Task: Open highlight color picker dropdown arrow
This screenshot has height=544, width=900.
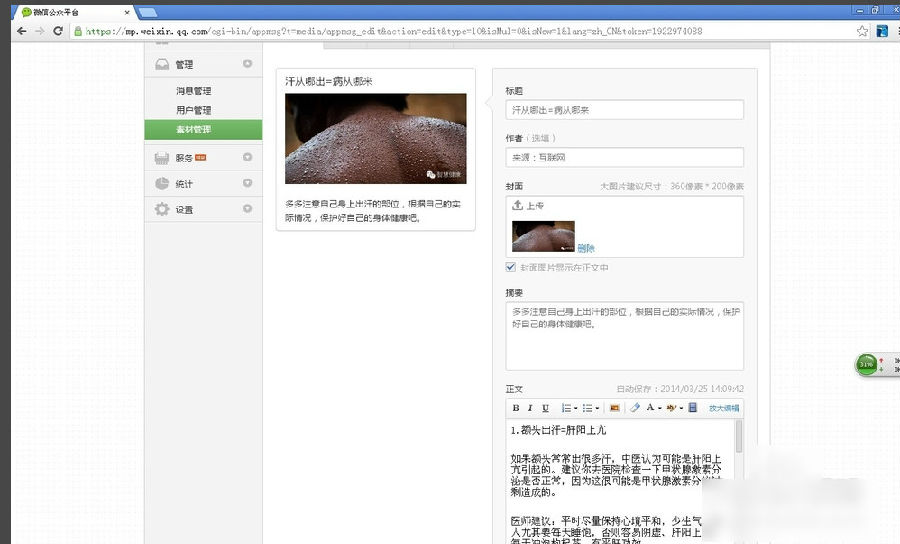Action: [681, 409]
